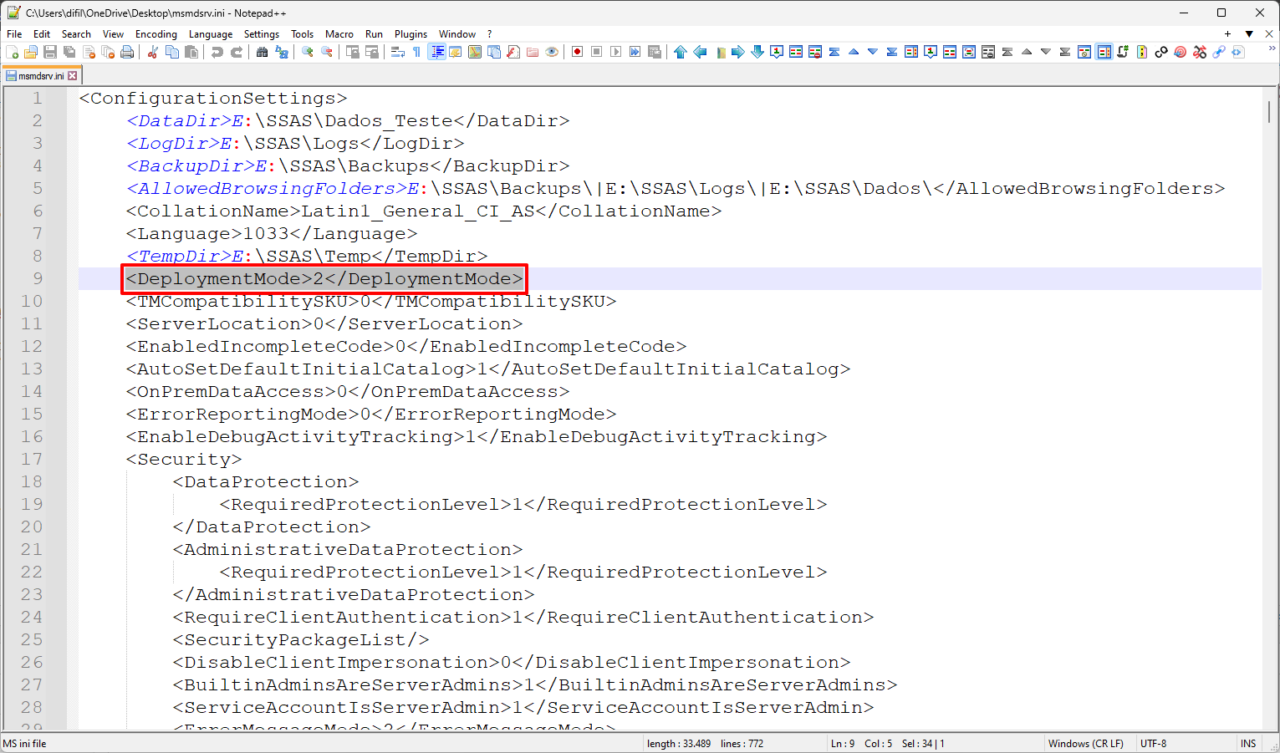Select the msmdsrv.ini document tab
The width and height of the screenshot is (1280, 753).
pyautogui.click(x=40, y=74)
